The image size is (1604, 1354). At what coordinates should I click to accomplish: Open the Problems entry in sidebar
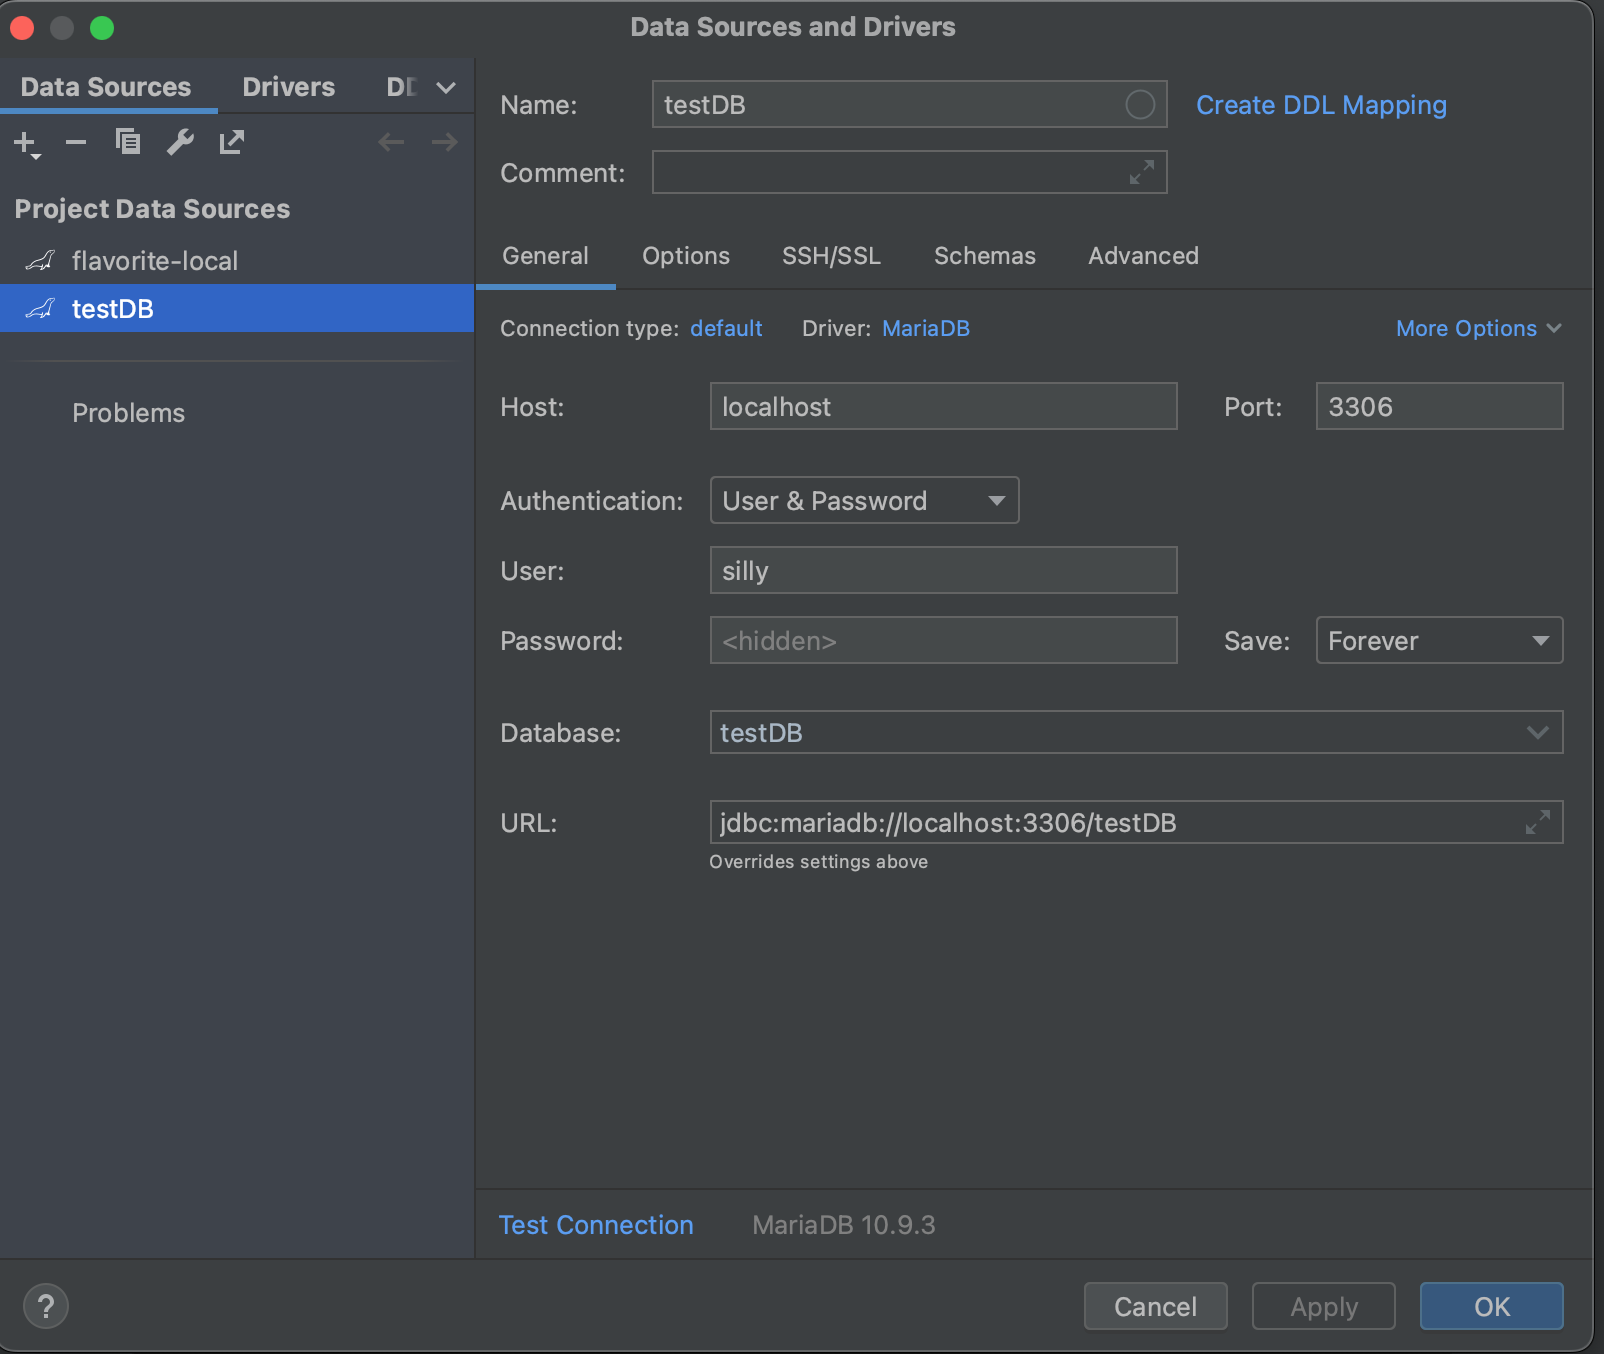128,413
